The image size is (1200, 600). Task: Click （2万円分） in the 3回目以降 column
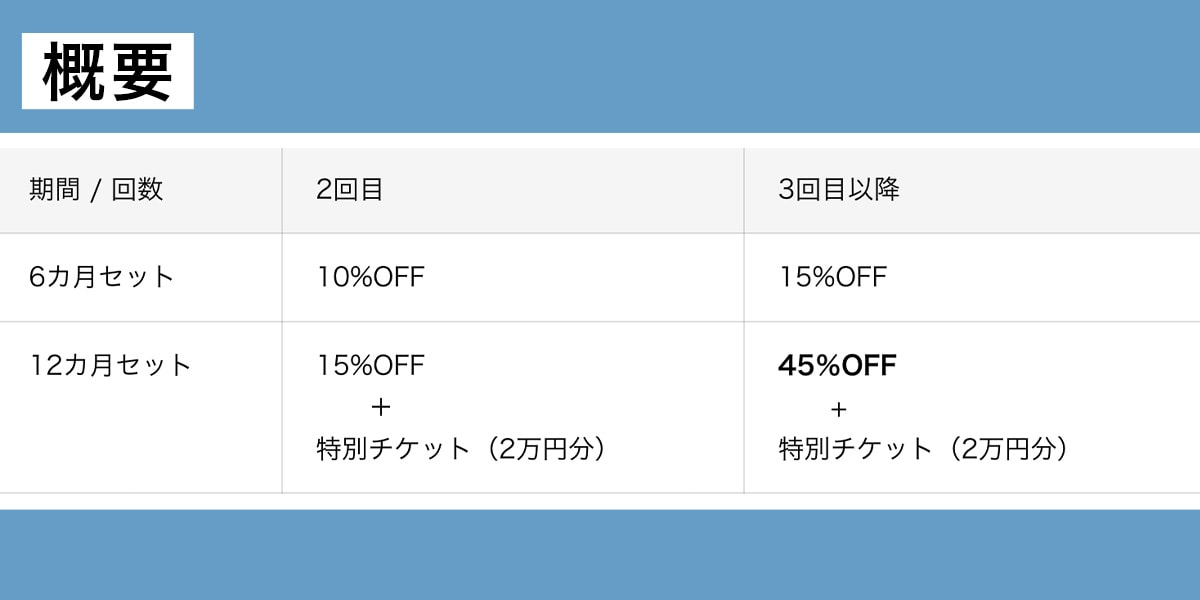tap(1003, 449)
